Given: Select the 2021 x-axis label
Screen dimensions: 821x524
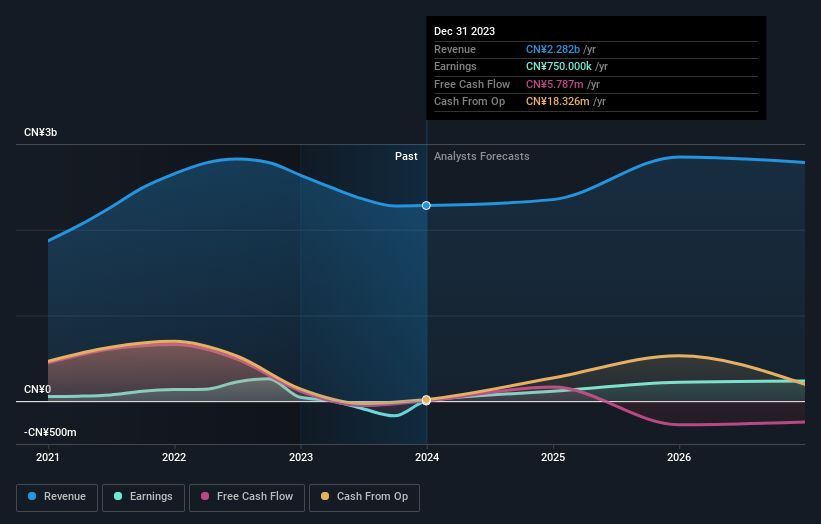Looking at the screenshot, I should click(x=48, y=457).
